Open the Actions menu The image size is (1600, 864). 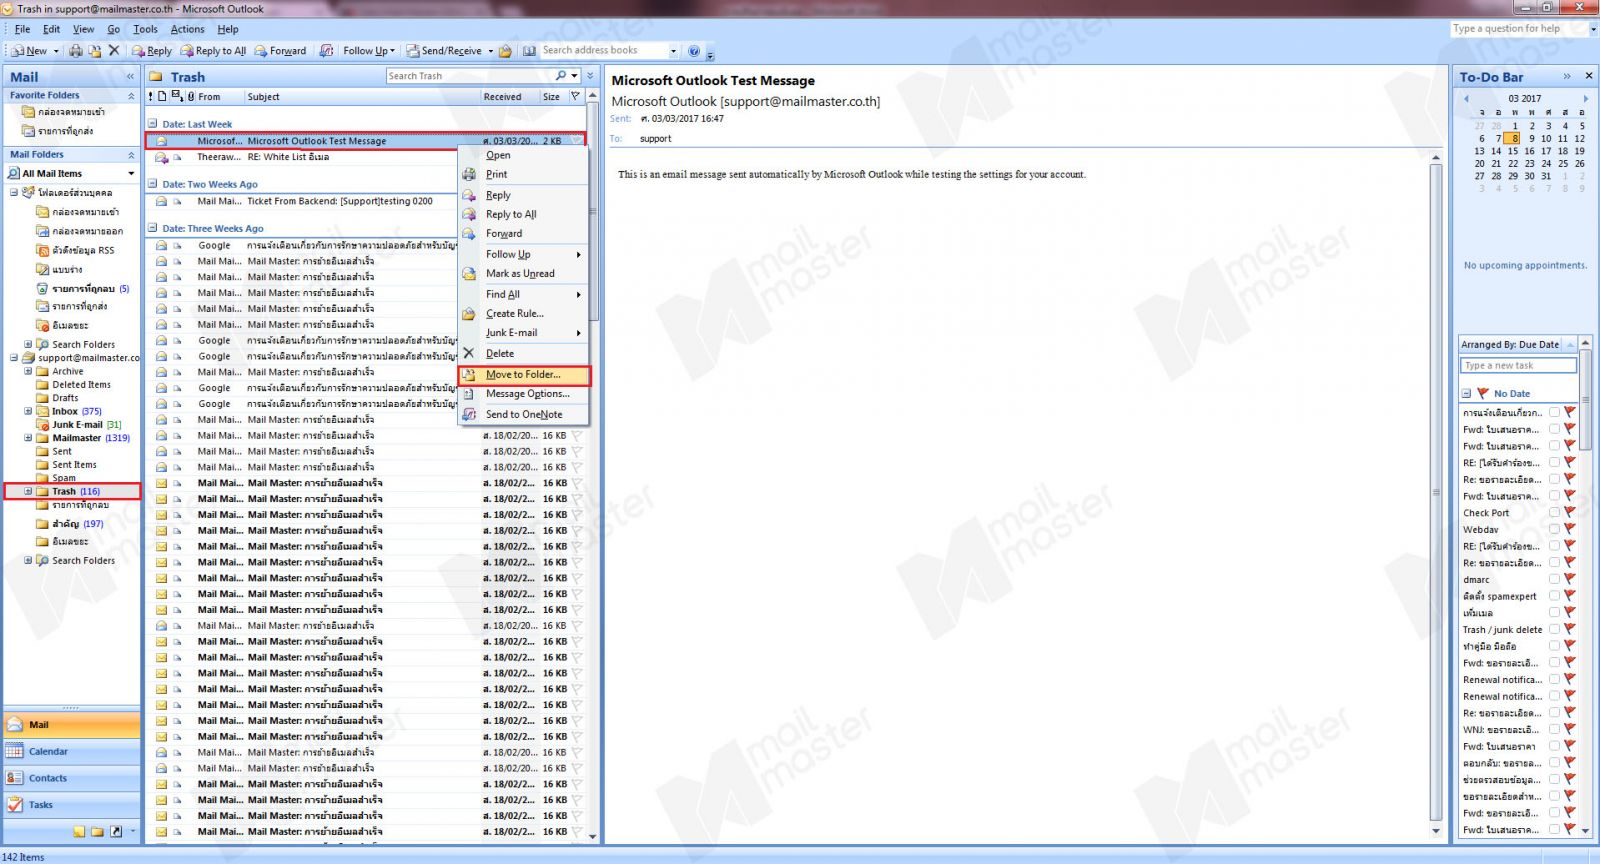coord(187,29)
